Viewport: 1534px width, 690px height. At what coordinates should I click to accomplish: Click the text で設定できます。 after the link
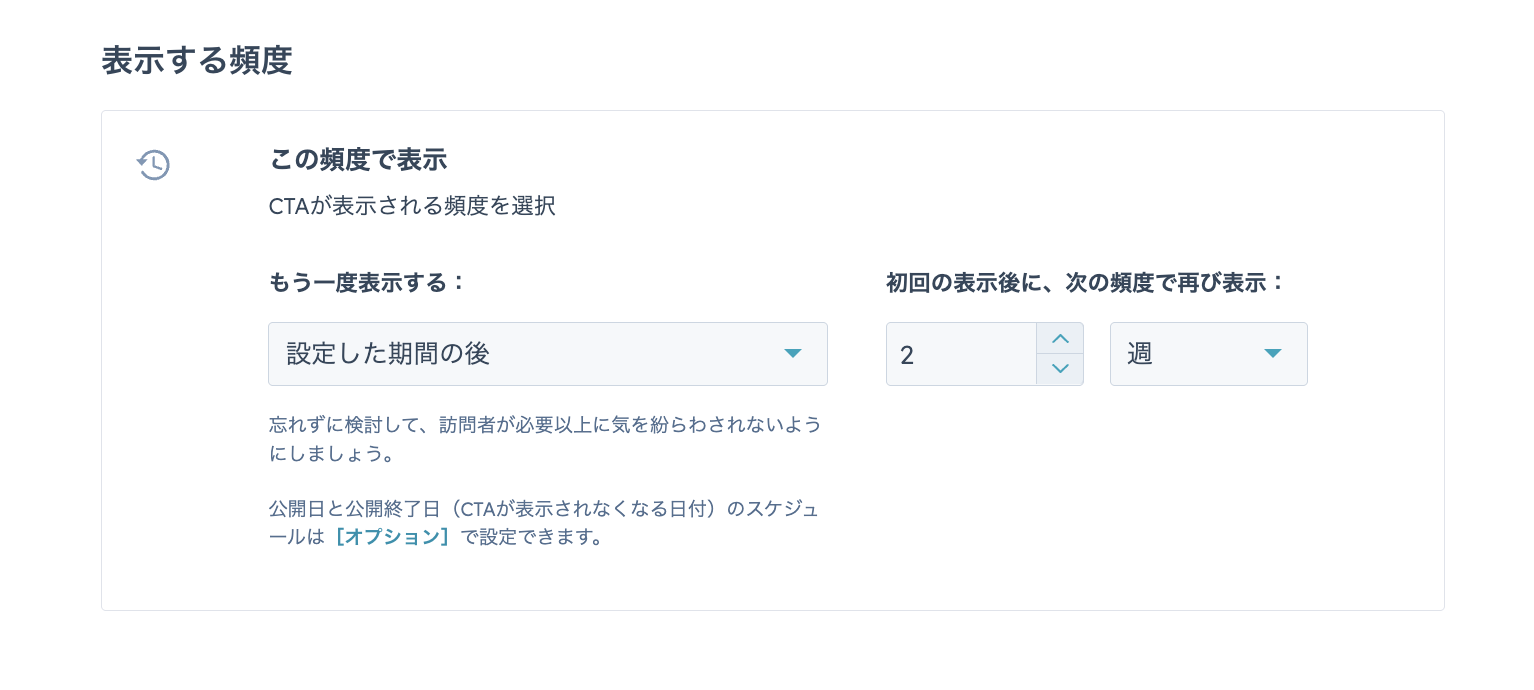tap(533, 537)
